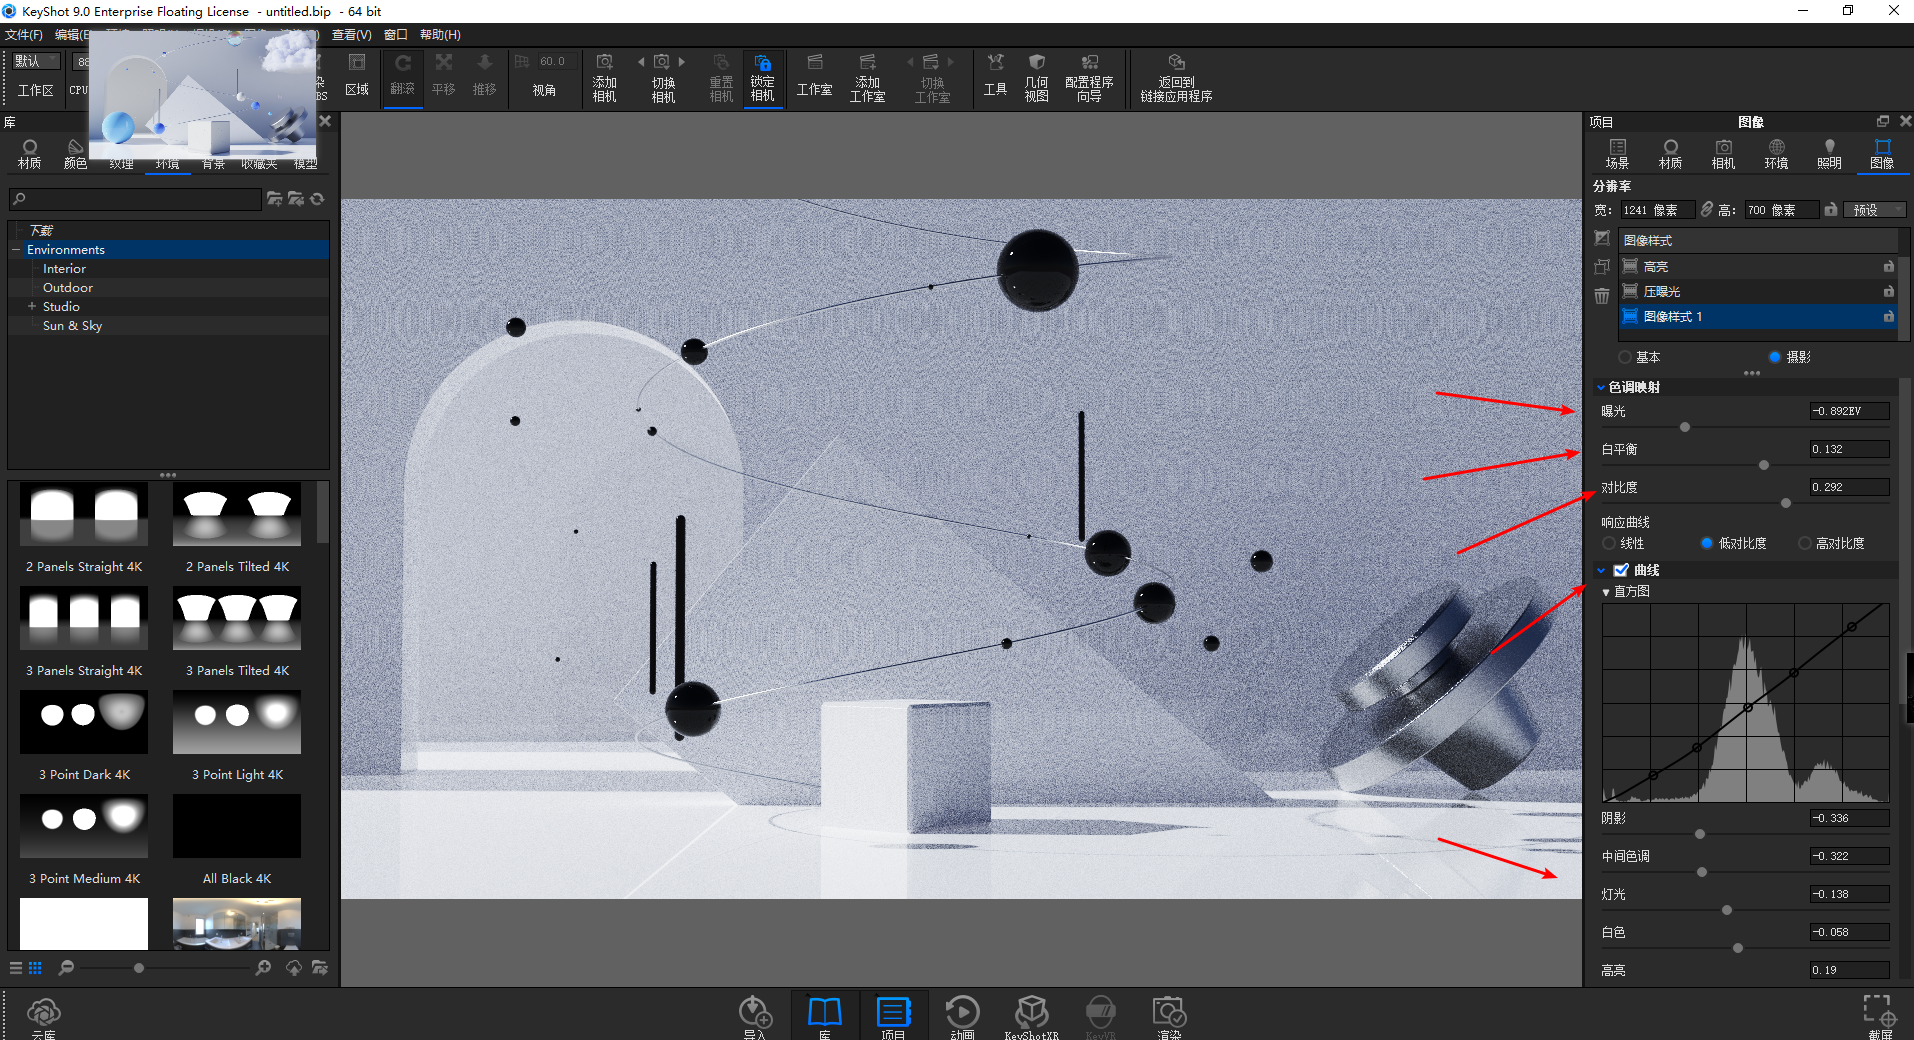Toggle the lock on the 高亮 image style

pos(1888,267)
